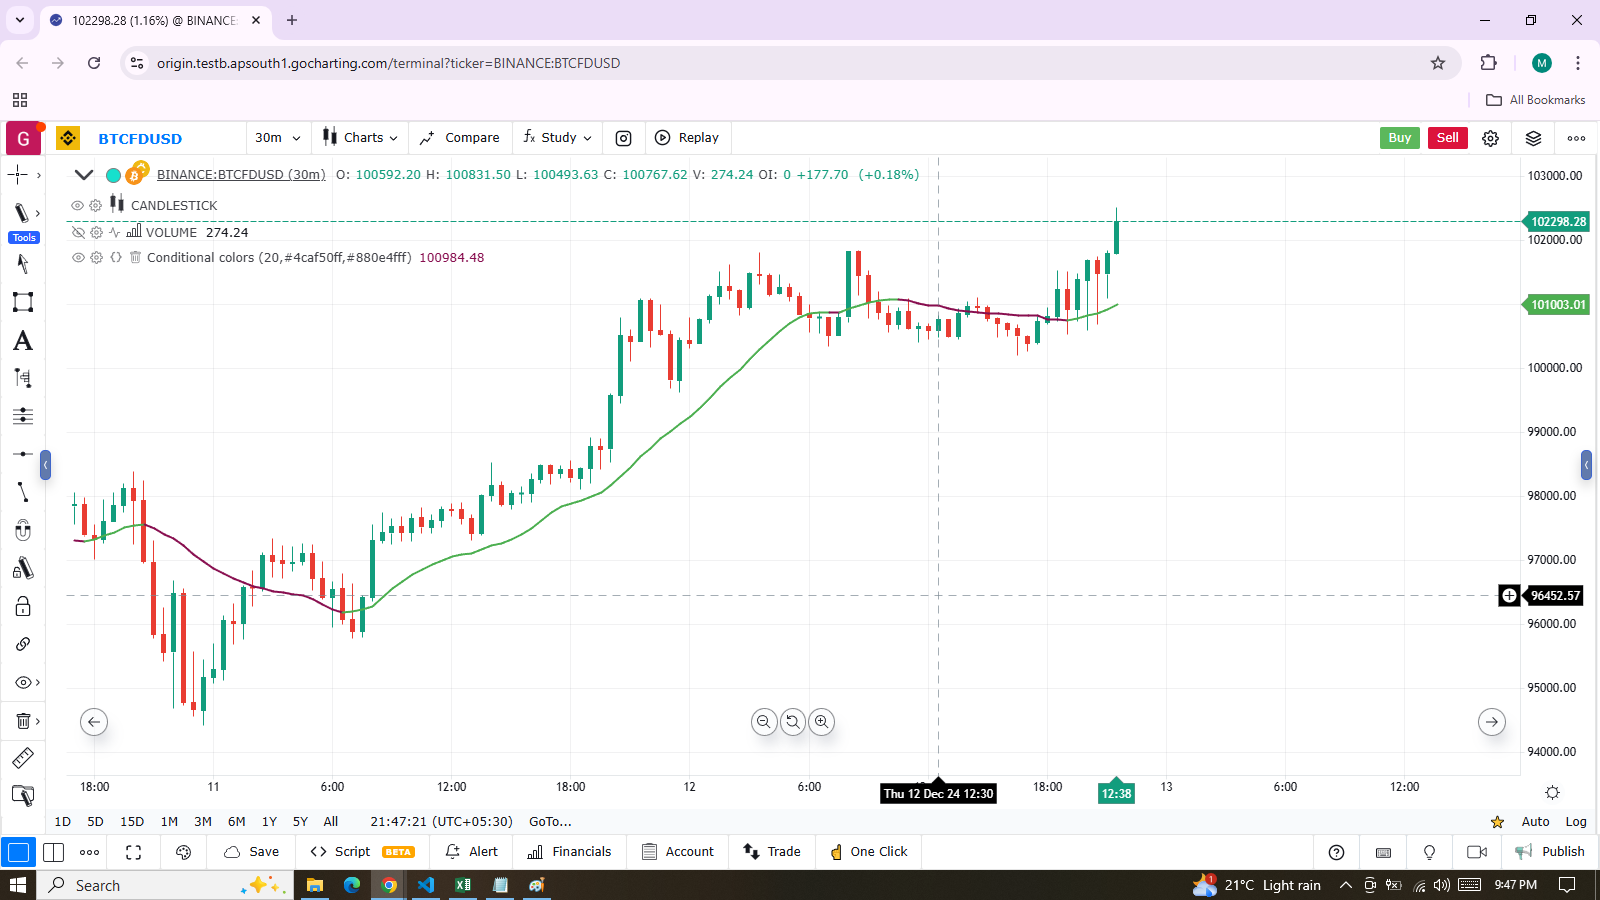Open Excel from the Windows taskbar
This screenshot has width=1600, height=900.
click(463, 885)
